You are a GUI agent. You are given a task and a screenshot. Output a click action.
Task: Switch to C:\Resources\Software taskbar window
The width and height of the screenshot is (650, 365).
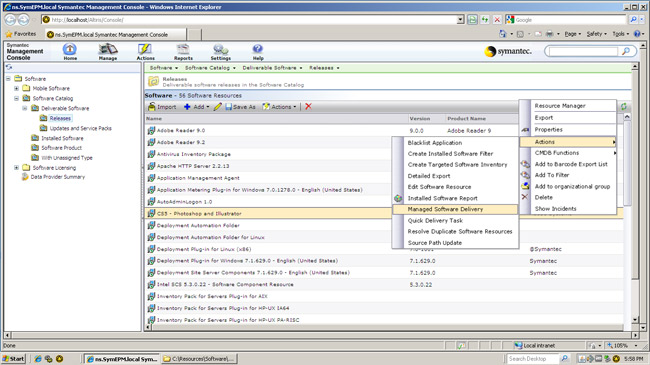[199, 359]
